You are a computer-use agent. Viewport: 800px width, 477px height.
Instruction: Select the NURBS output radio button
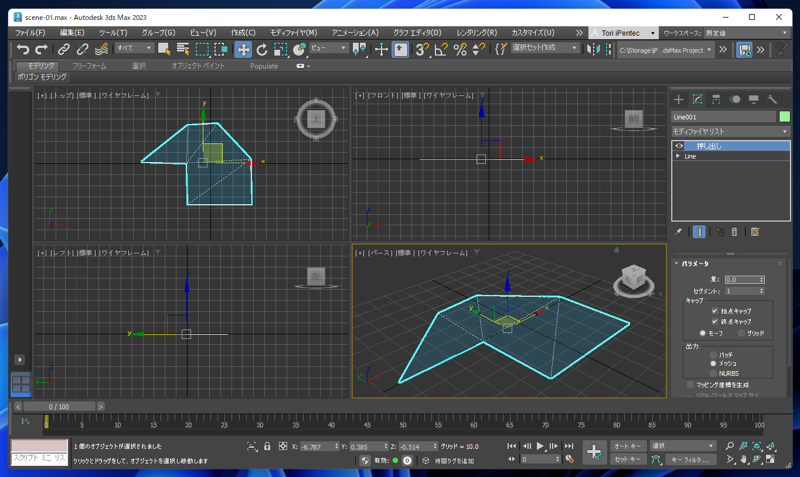(713, 373)
